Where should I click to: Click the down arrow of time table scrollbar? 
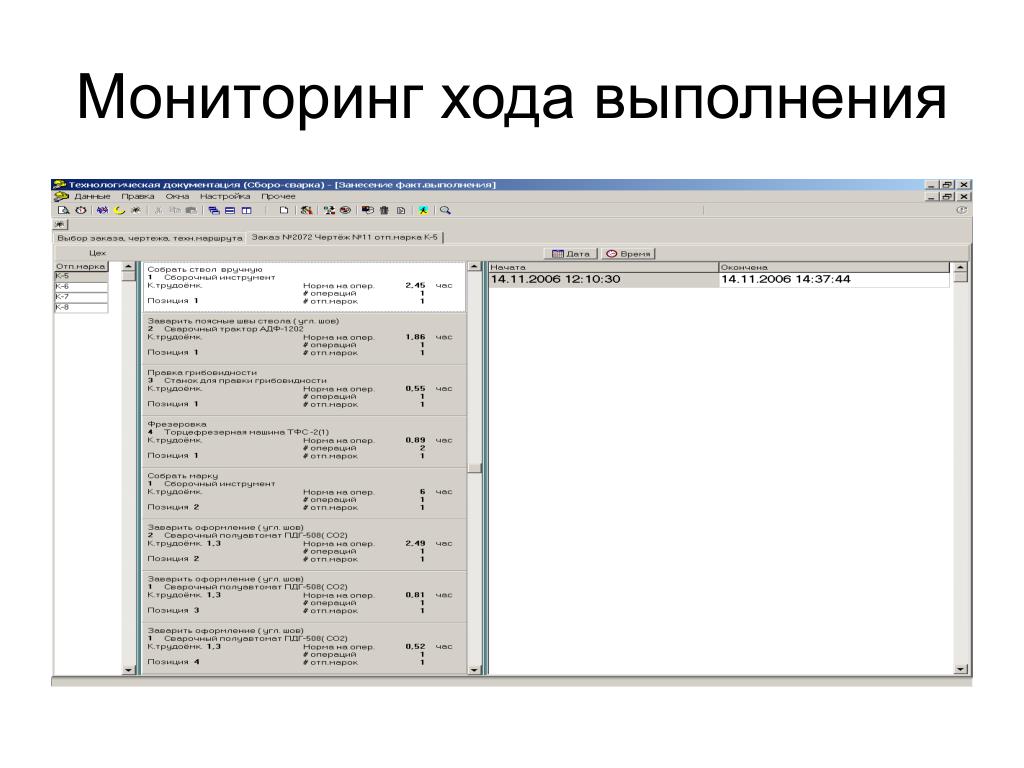click(960, 669)
